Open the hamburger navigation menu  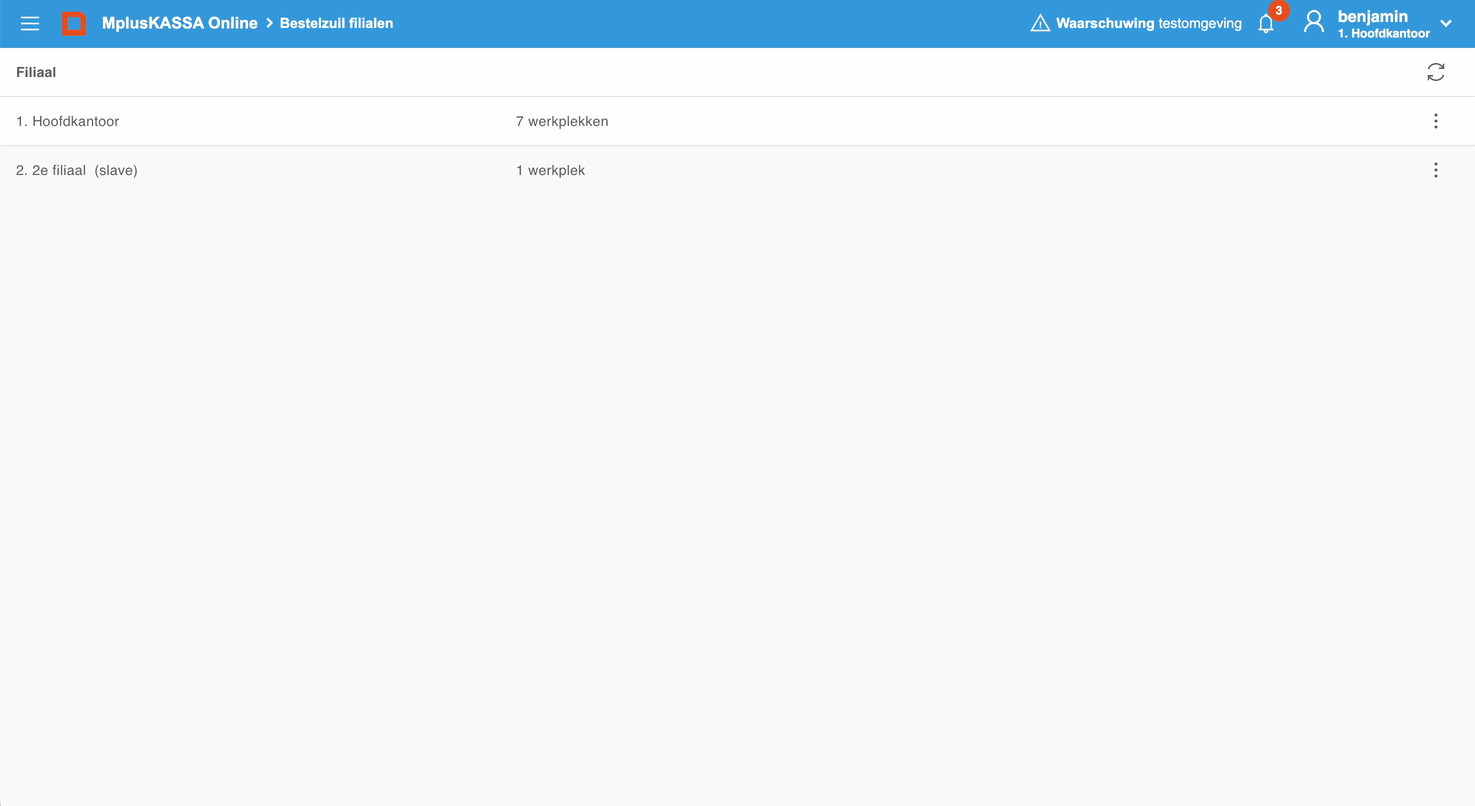30,23
